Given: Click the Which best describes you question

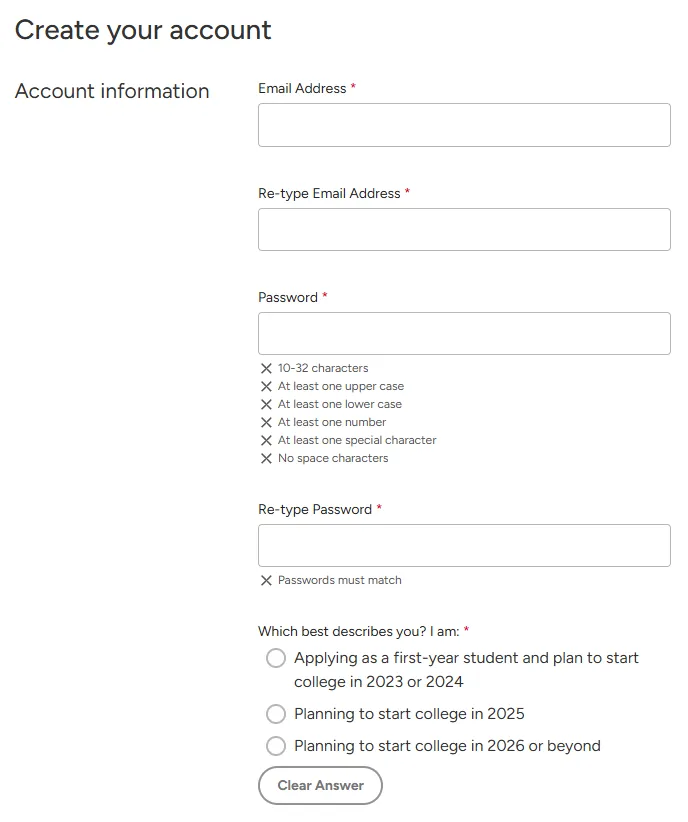Looking at the screenshot, I should (358, 631).
